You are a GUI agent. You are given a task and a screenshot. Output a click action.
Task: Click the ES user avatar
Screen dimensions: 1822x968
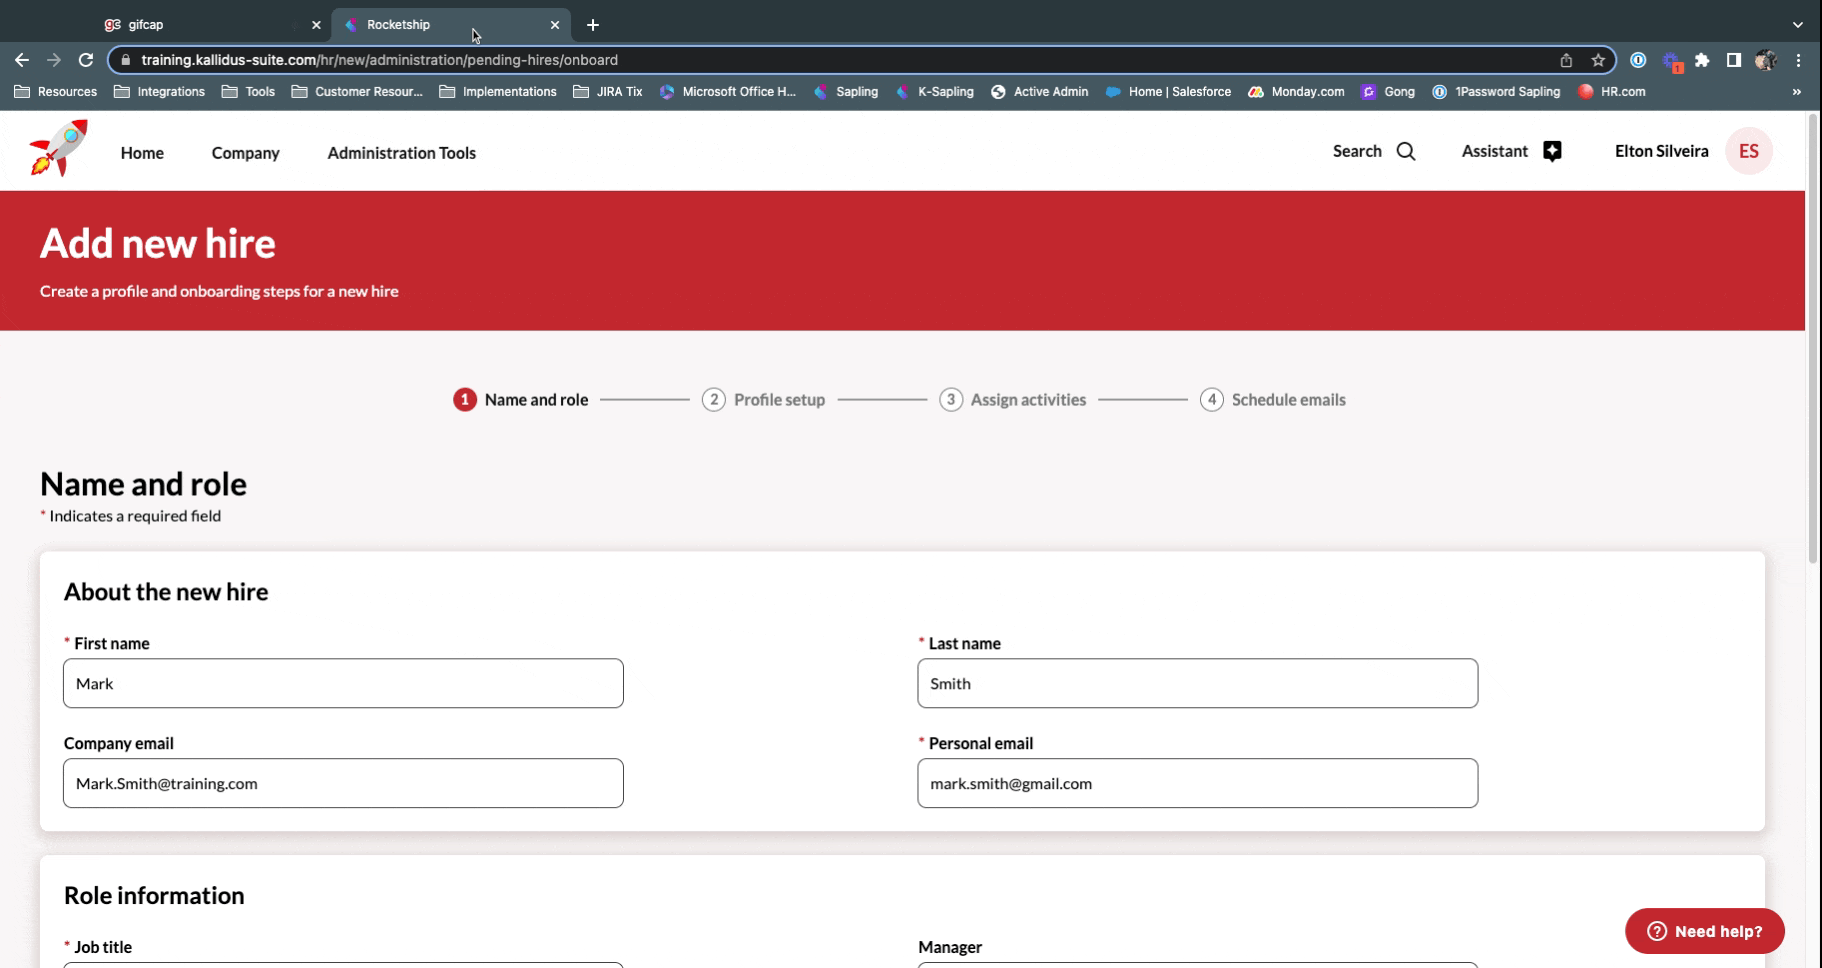pyautogui.click(x=1748, y=152)
